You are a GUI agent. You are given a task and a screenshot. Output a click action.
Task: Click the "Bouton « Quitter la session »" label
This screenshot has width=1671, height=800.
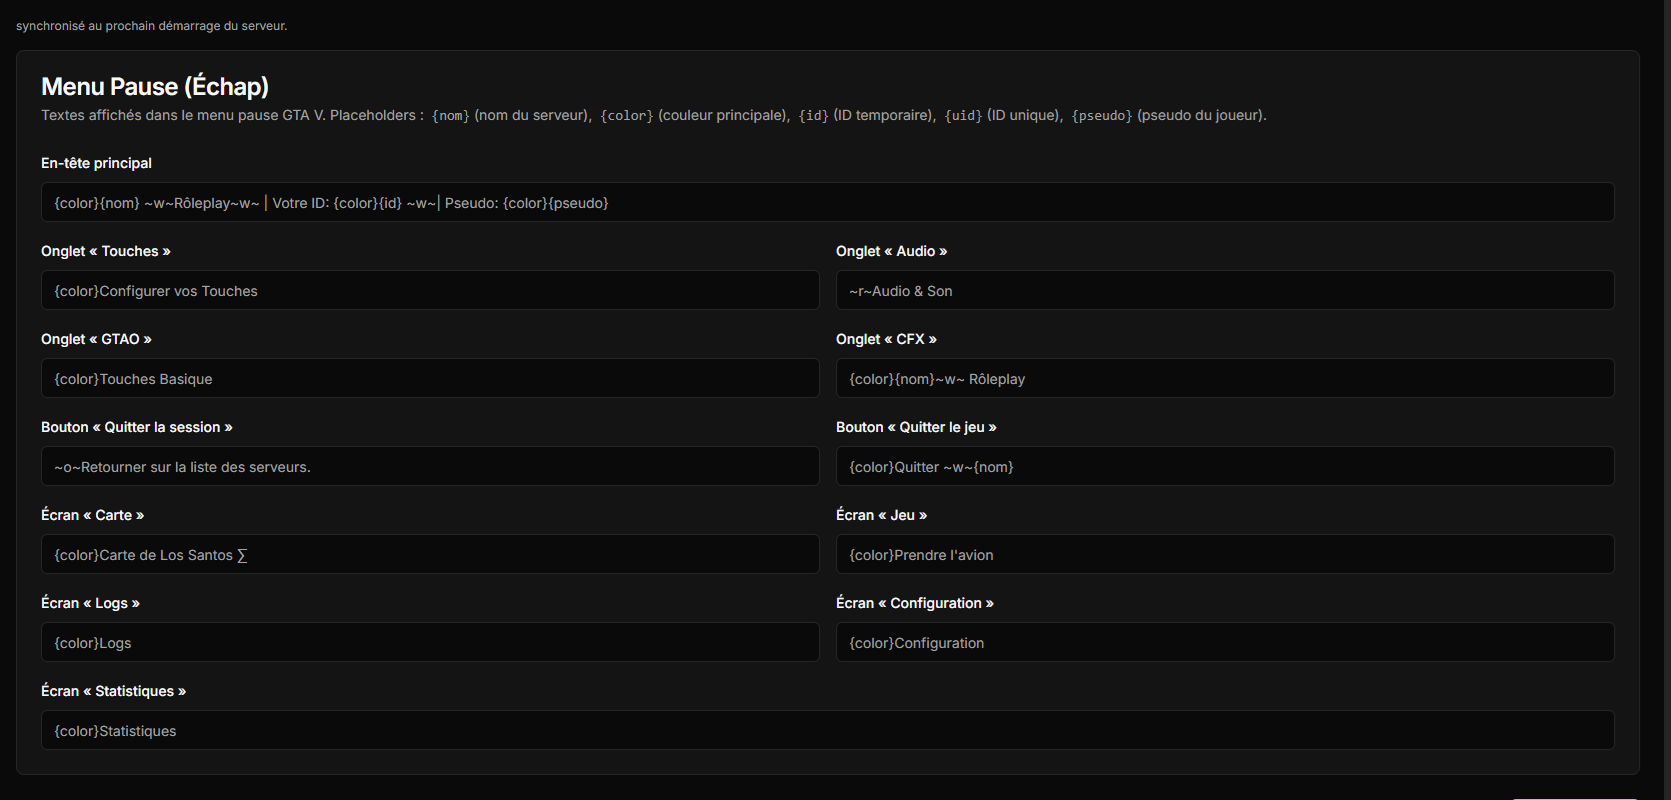(x=137, y=427)
